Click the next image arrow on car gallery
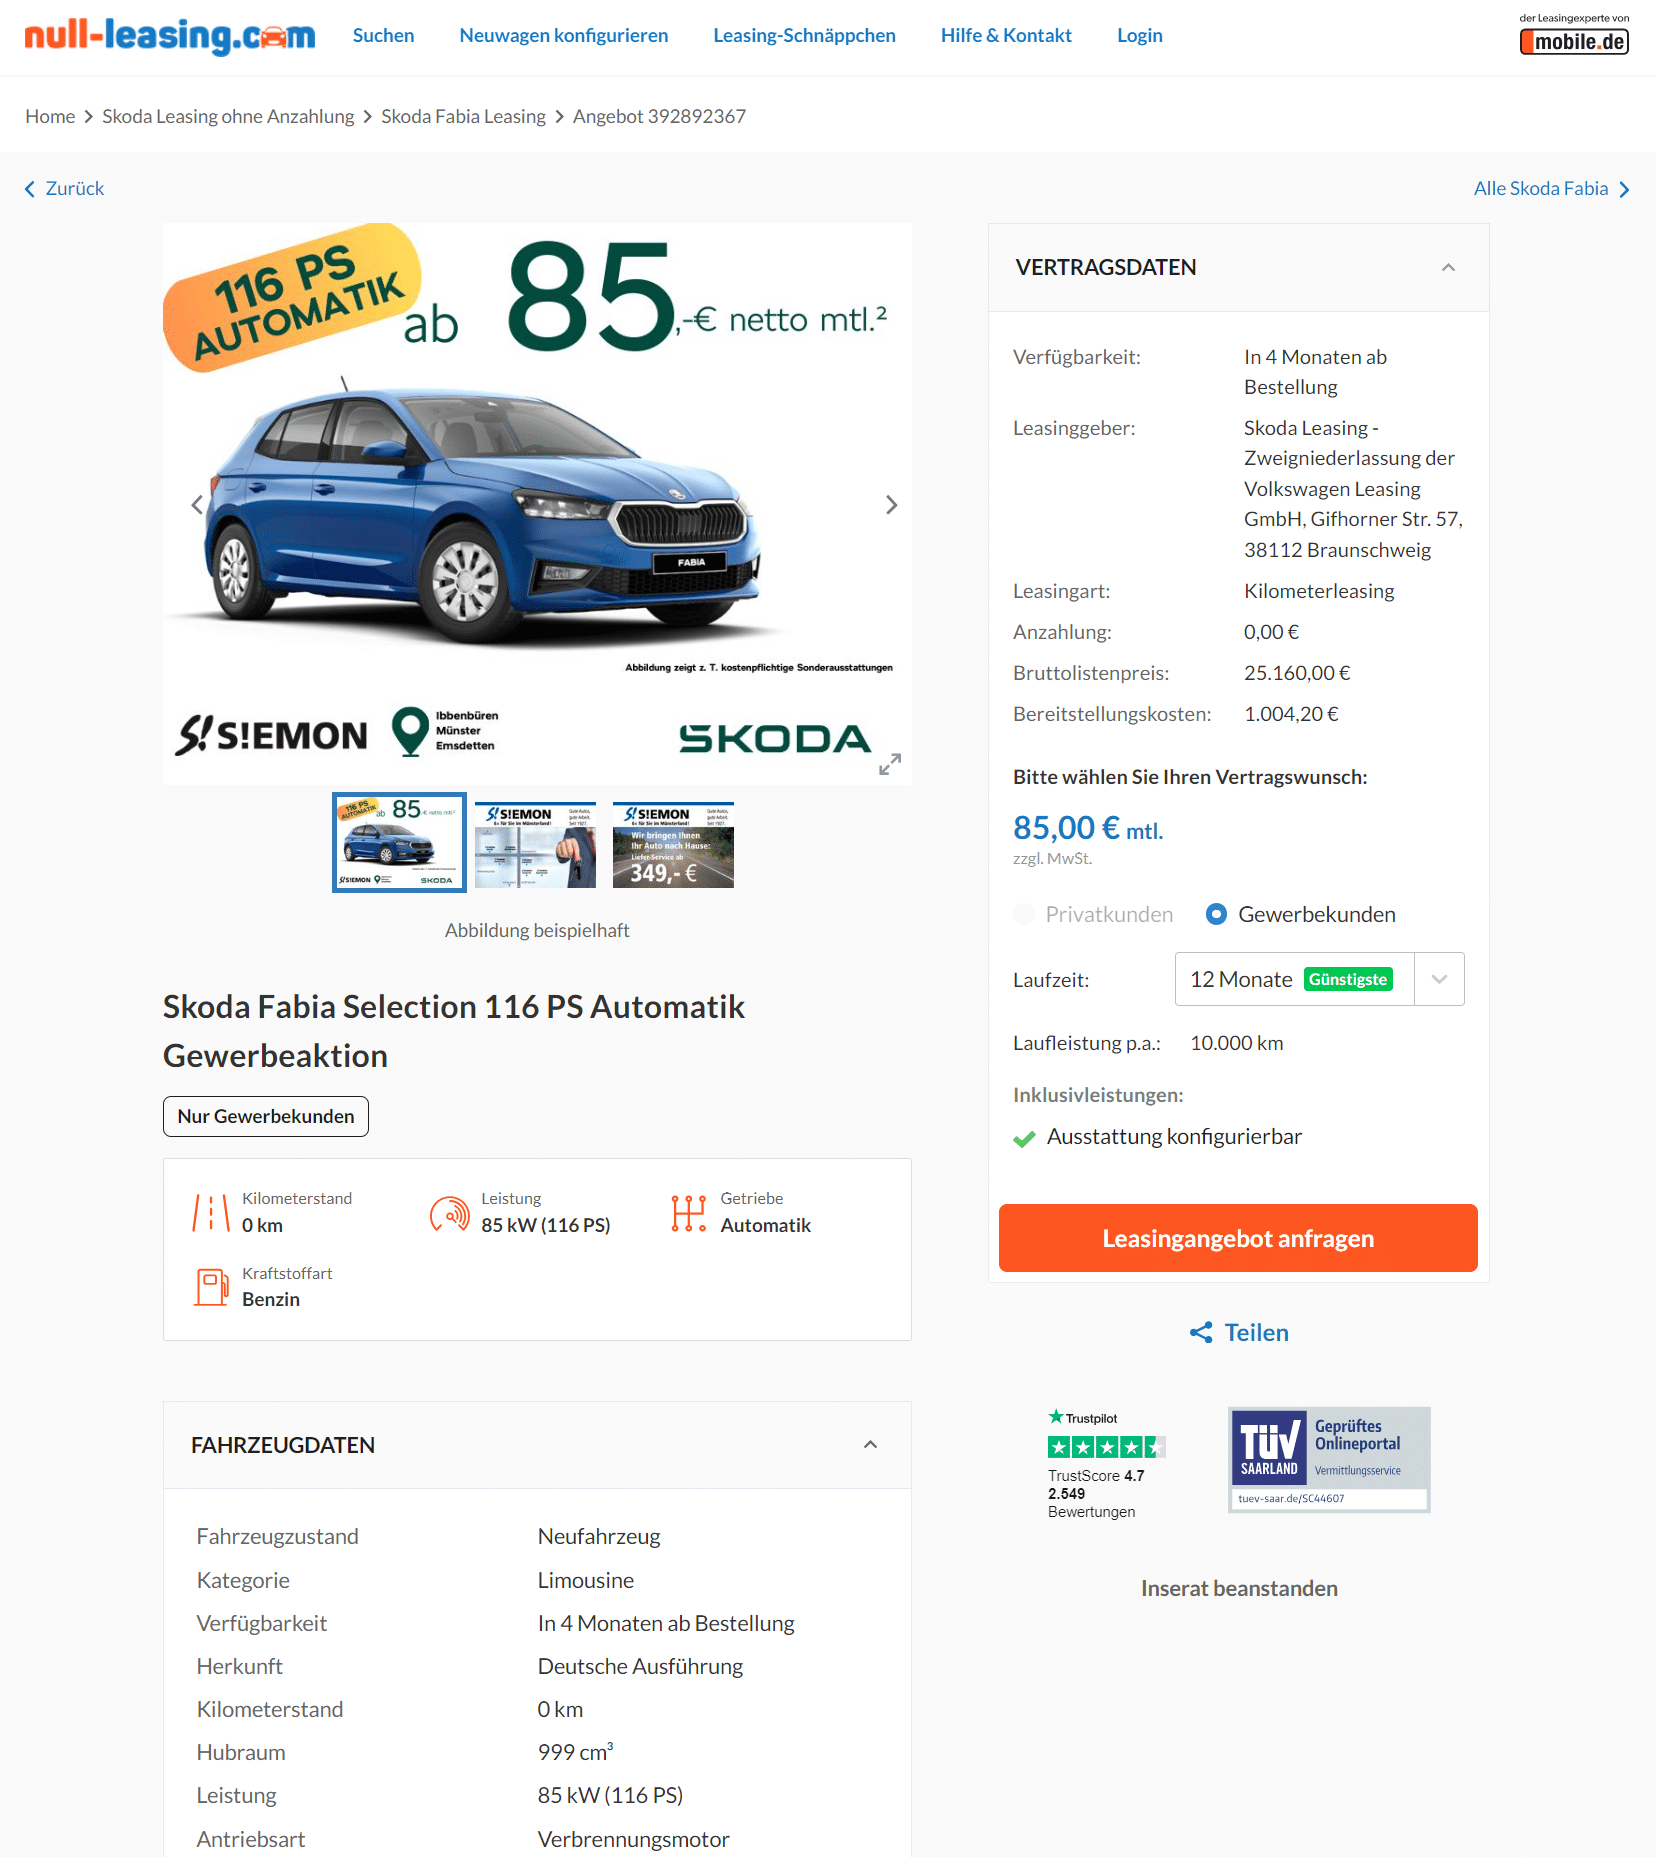 891,505
